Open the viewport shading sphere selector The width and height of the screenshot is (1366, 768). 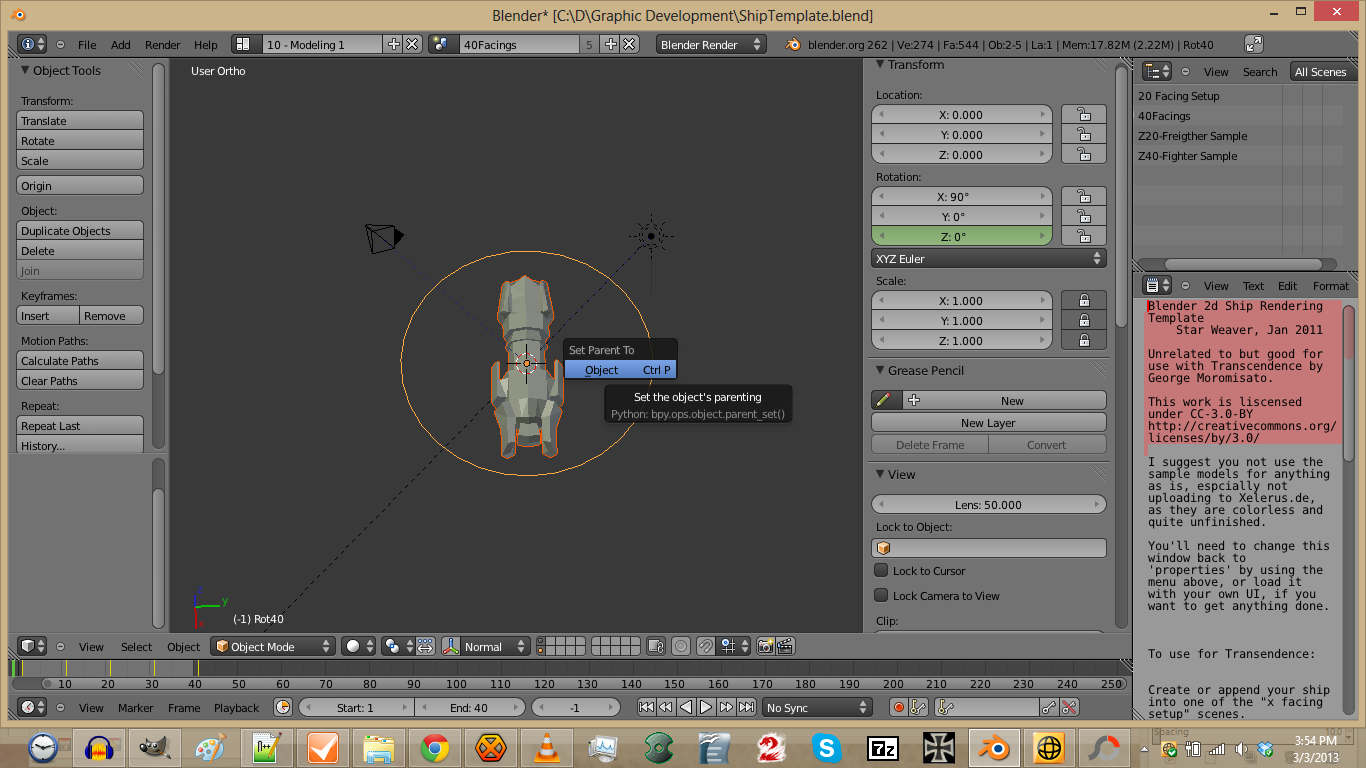(x=358, y=646)
